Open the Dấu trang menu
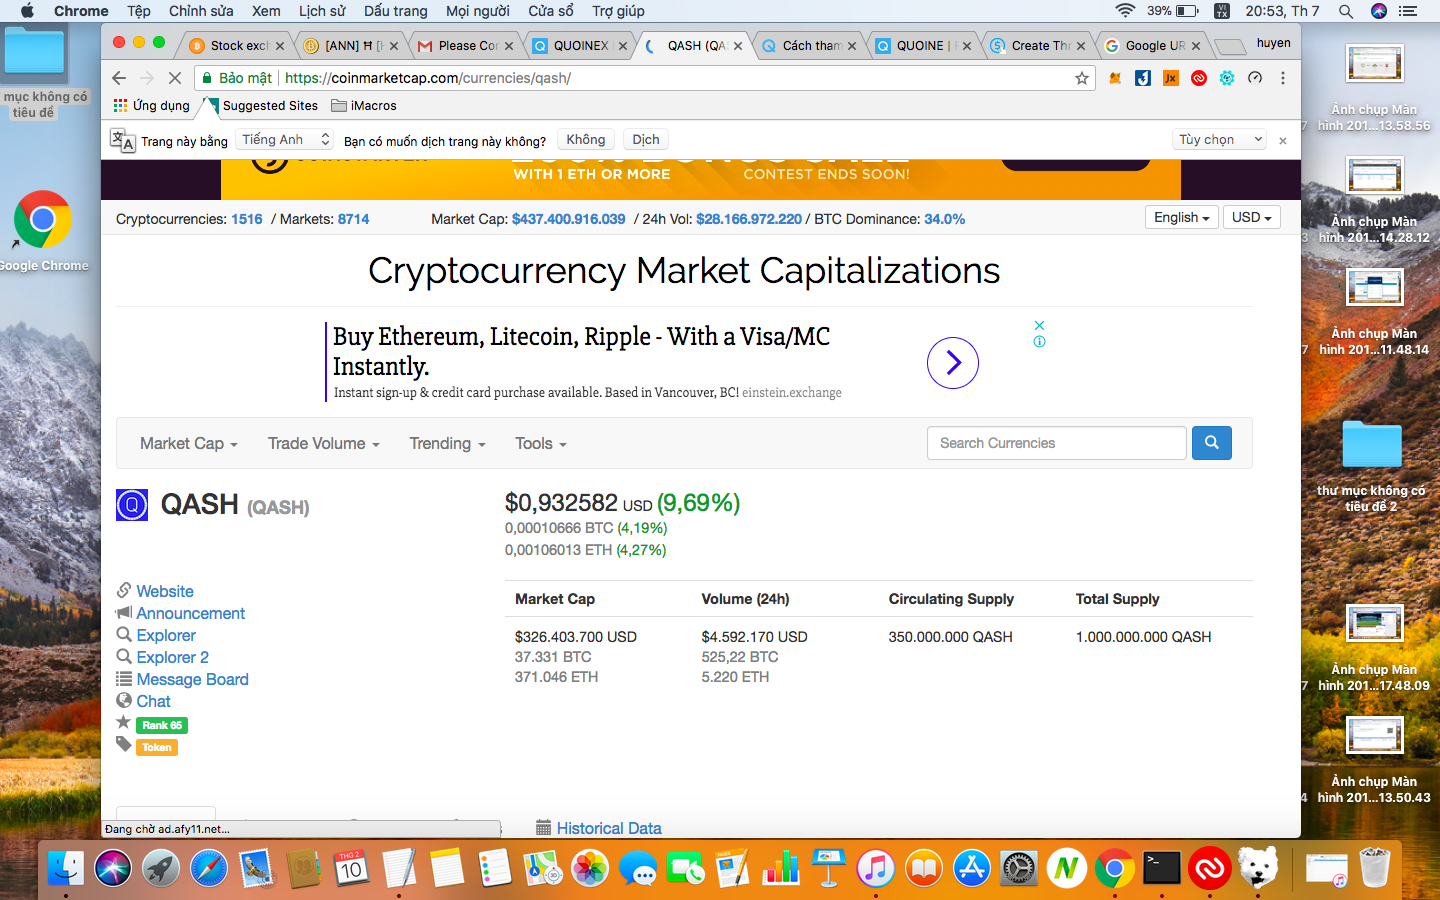 pos(395,11)
